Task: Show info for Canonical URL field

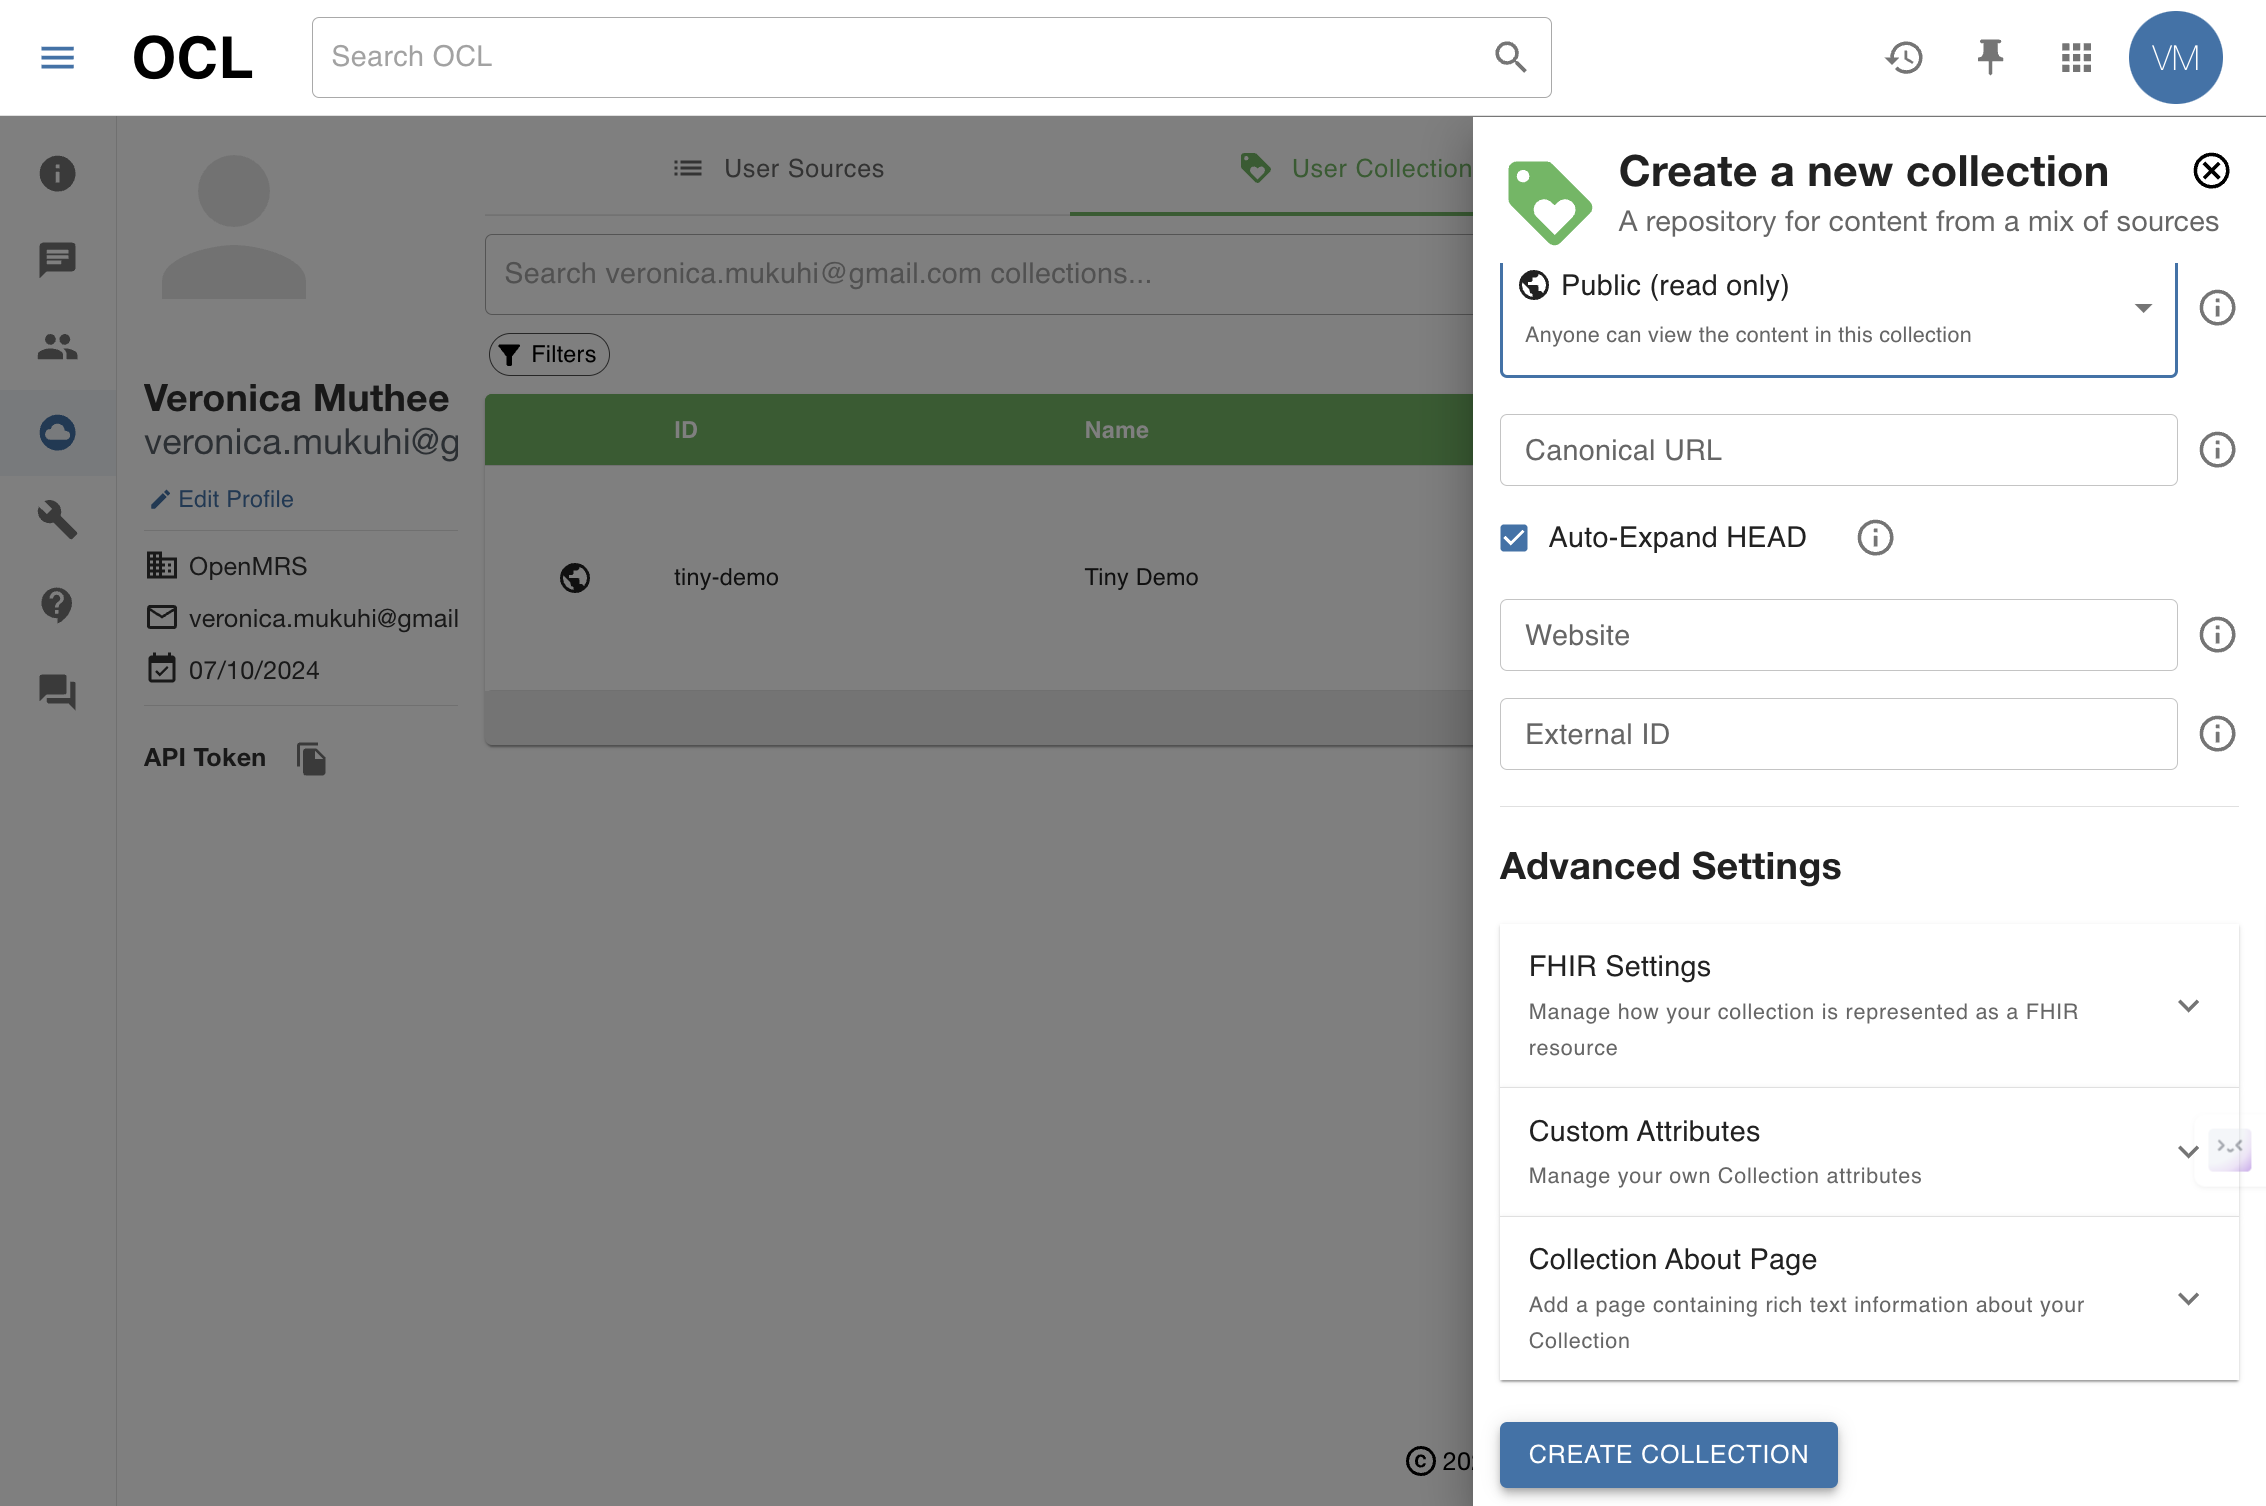Action: click(x=2217, y=450)
